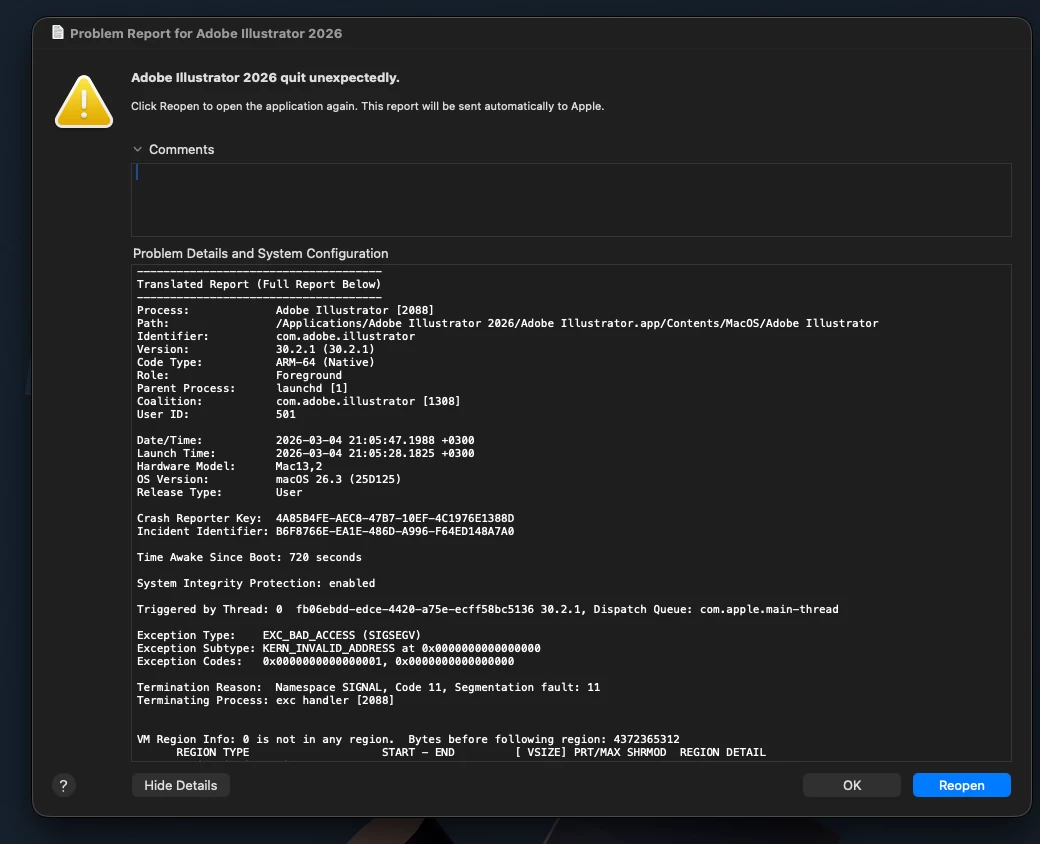The image size is (1040, 844).
Task: Click the Identifier value 'com.adobe.illustrator'
Action: (x=346, y=336)
